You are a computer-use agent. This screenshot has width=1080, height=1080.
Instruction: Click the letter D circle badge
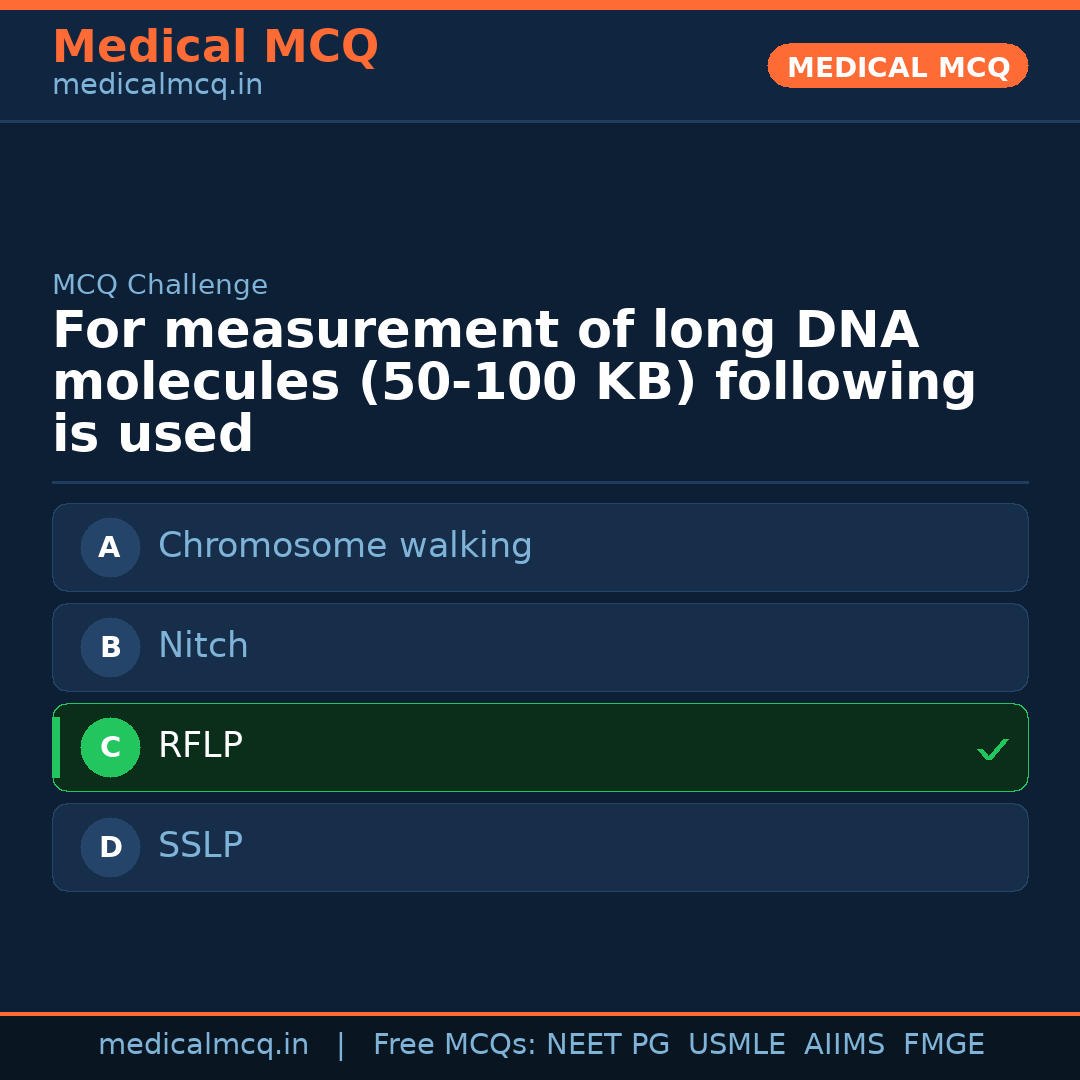[110, 847]
